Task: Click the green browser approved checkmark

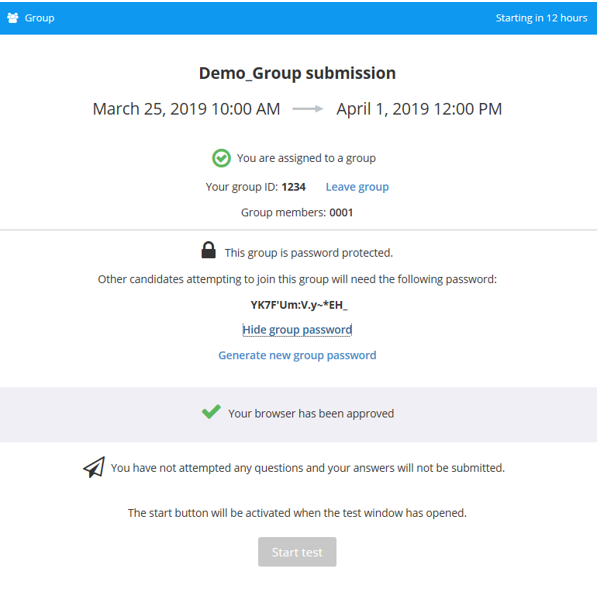Action: coord(211,411)
